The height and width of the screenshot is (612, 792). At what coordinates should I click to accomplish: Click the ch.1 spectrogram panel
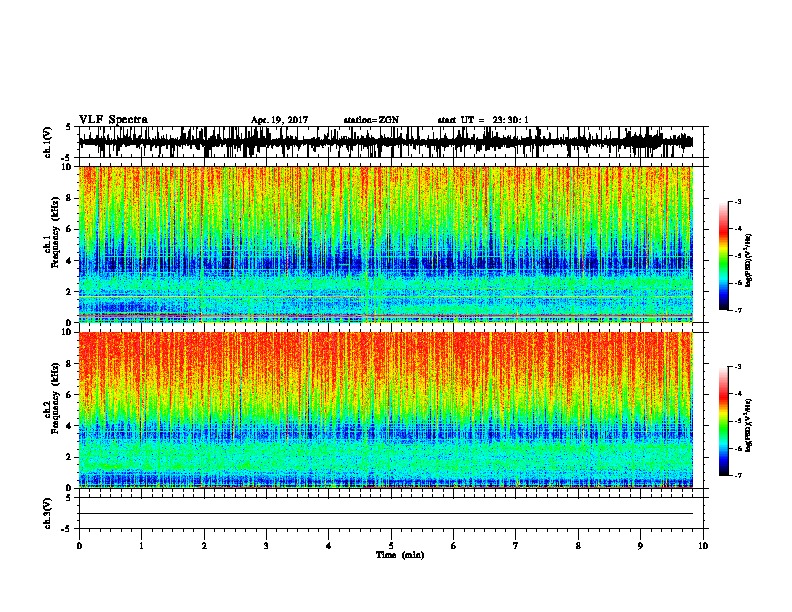(x=386, y=244)
